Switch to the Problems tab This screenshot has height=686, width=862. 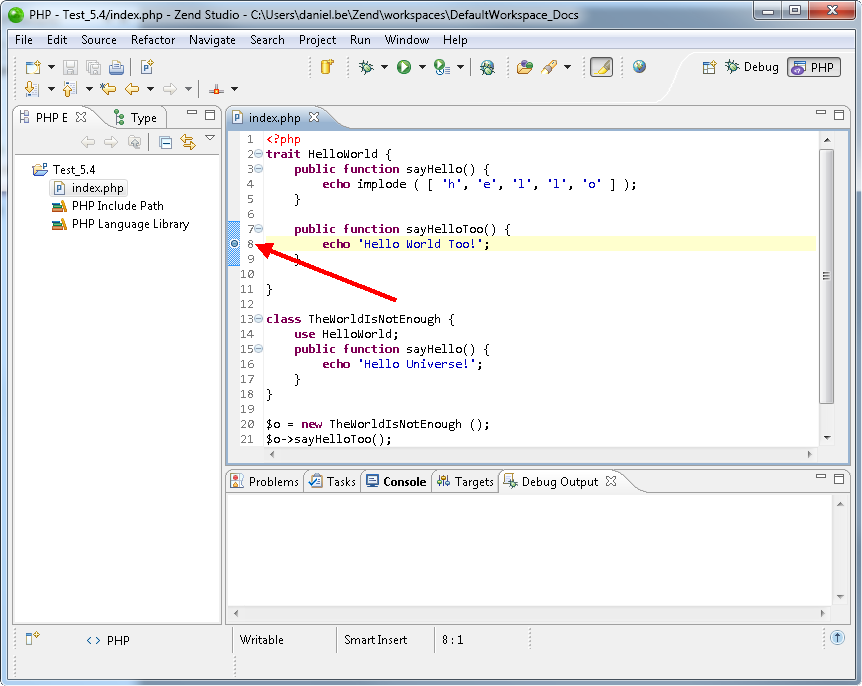(265, 481)
